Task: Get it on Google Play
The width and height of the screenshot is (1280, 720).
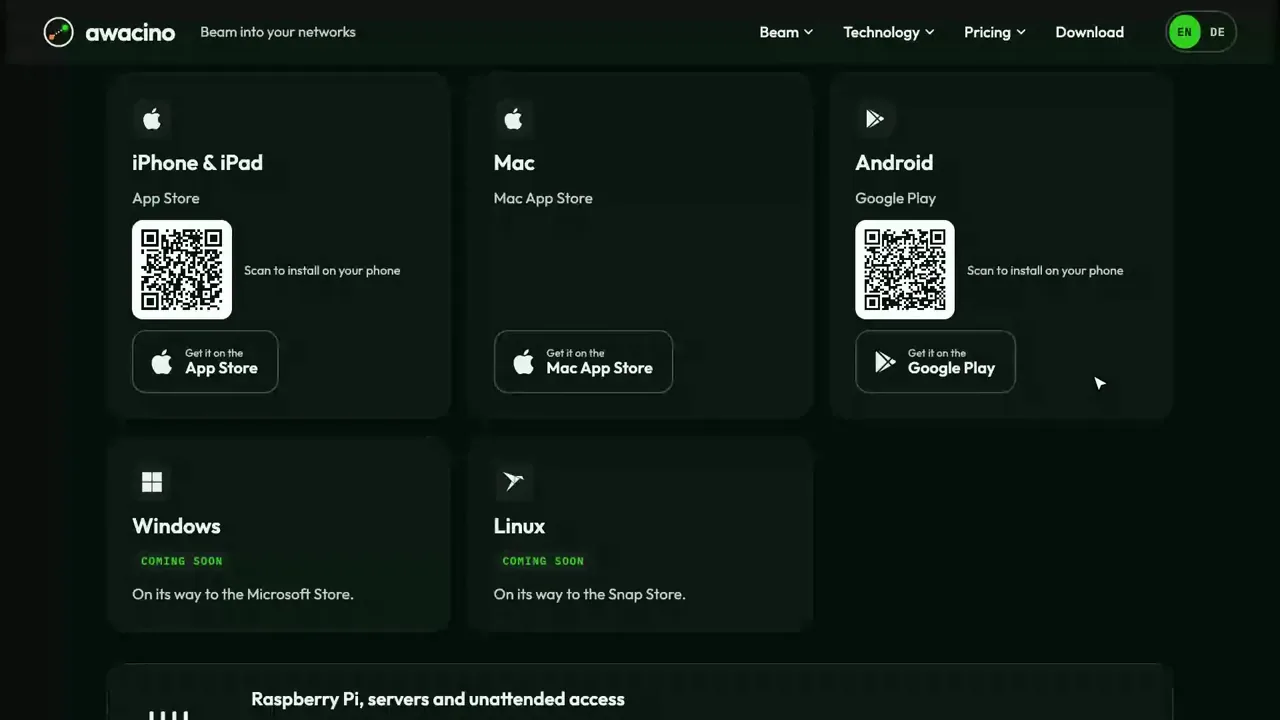Action: (935, 362)
